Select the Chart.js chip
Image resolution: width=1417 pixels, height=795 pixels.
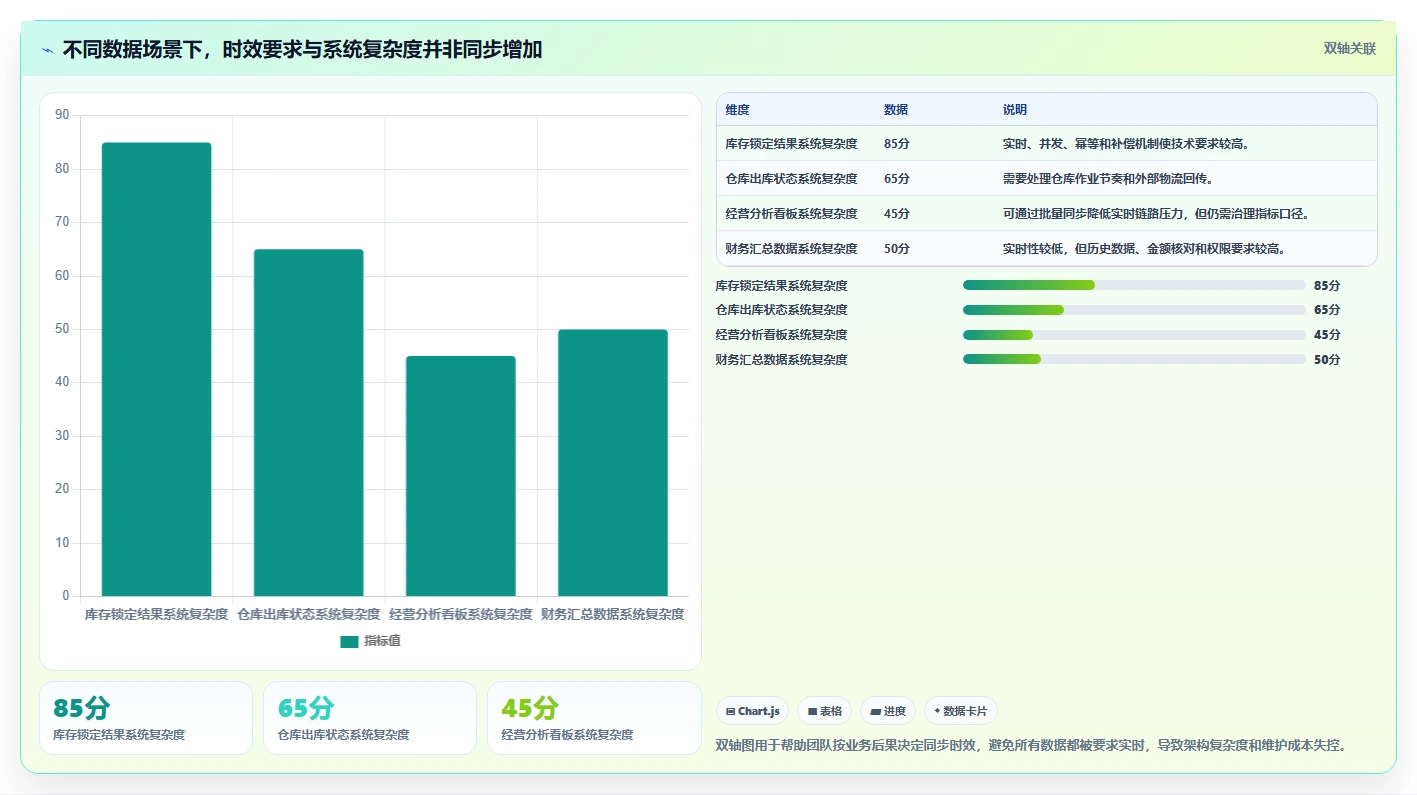(752, 711)
